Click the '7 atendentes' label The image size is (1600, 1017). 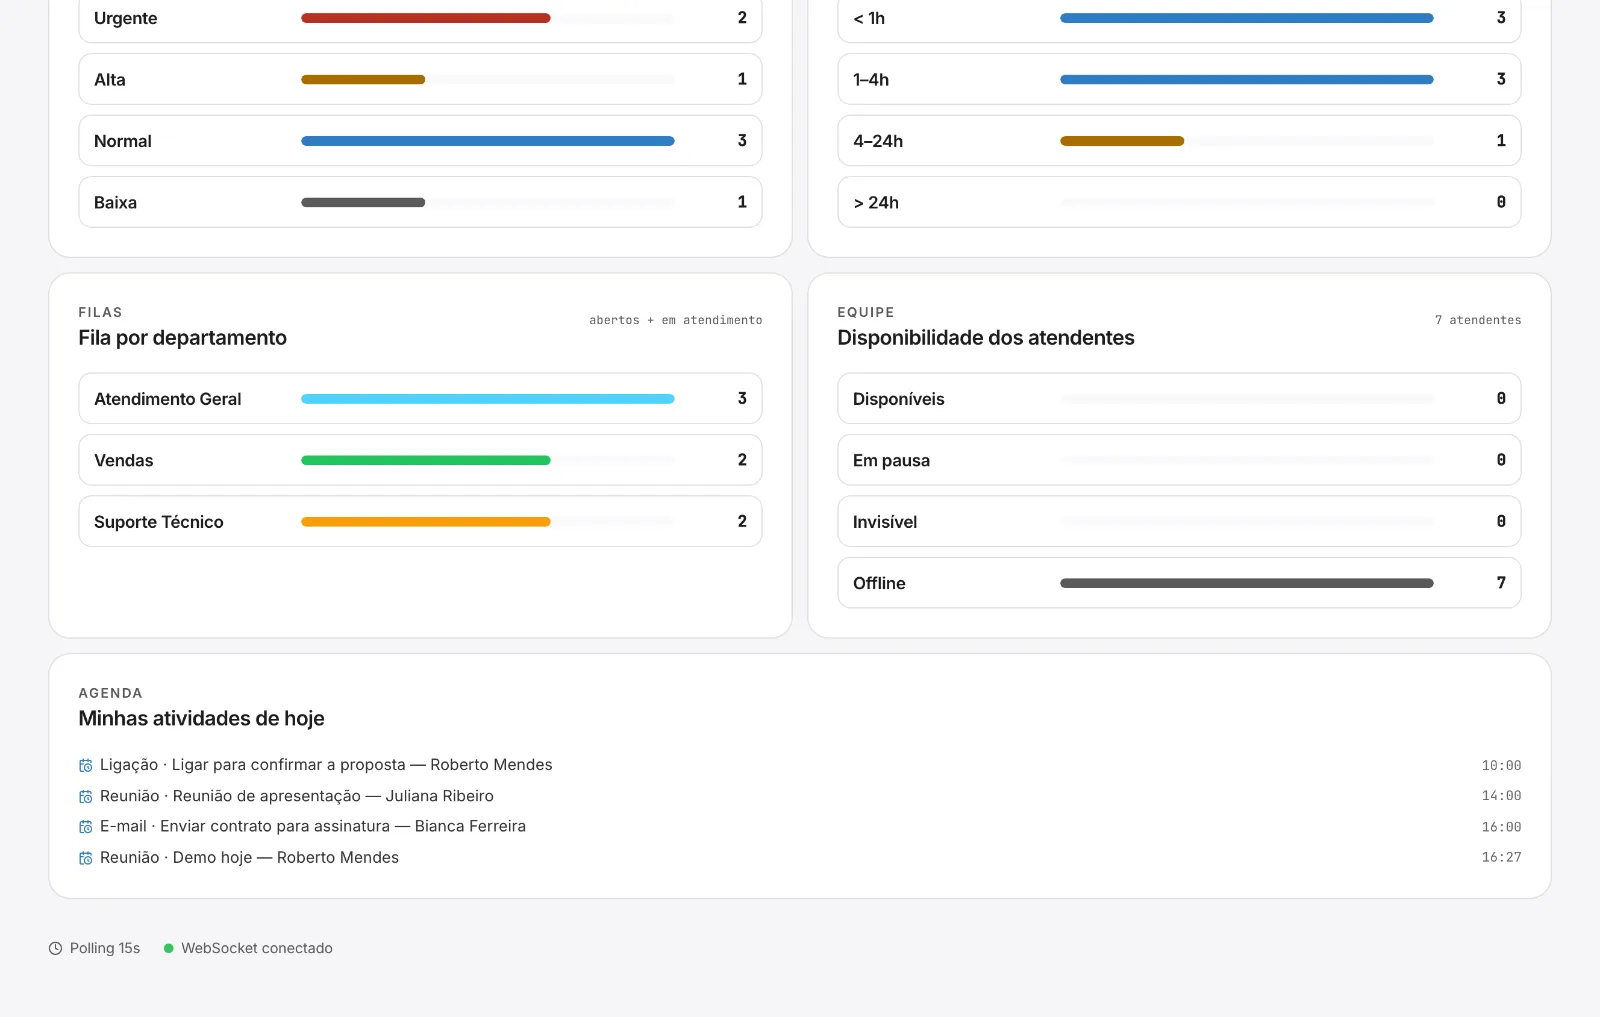pyautogui.click(x=1478, y=320)
